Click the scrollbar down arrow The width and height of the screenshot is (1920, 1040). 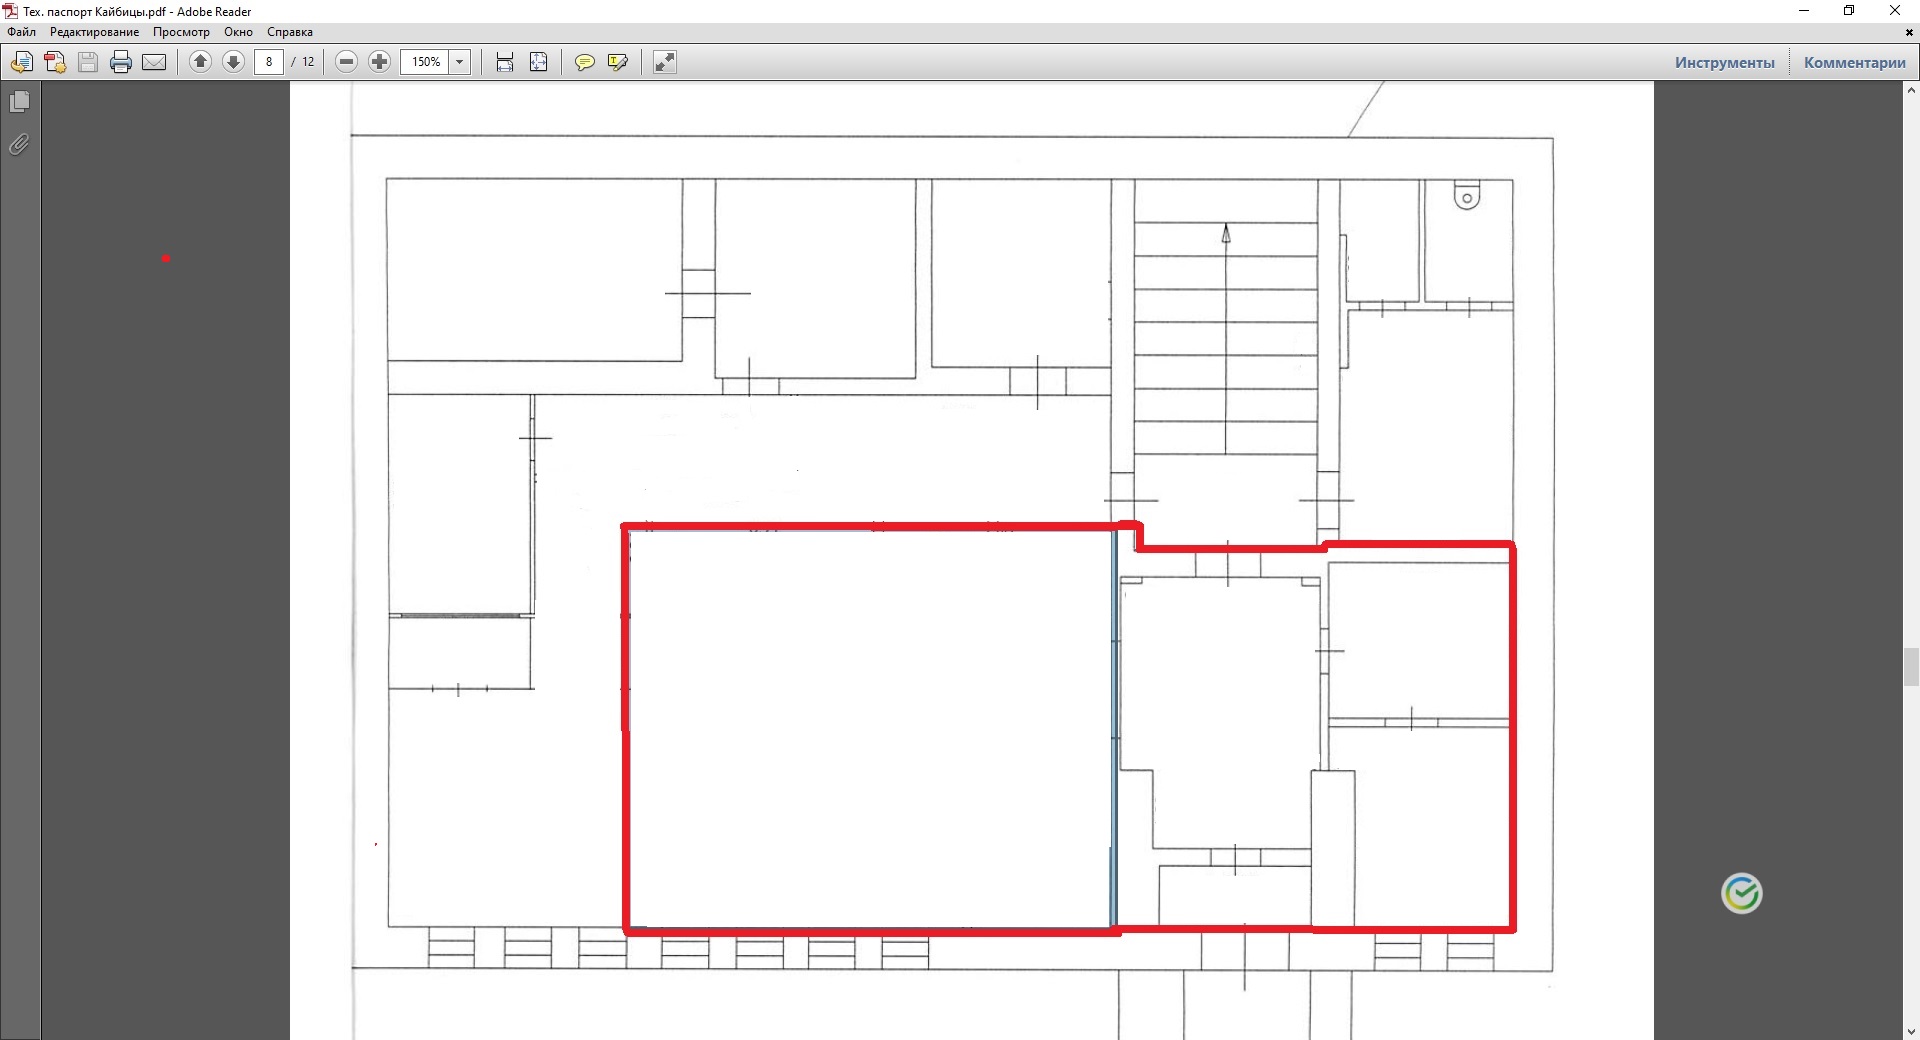pos(1911,1031)
